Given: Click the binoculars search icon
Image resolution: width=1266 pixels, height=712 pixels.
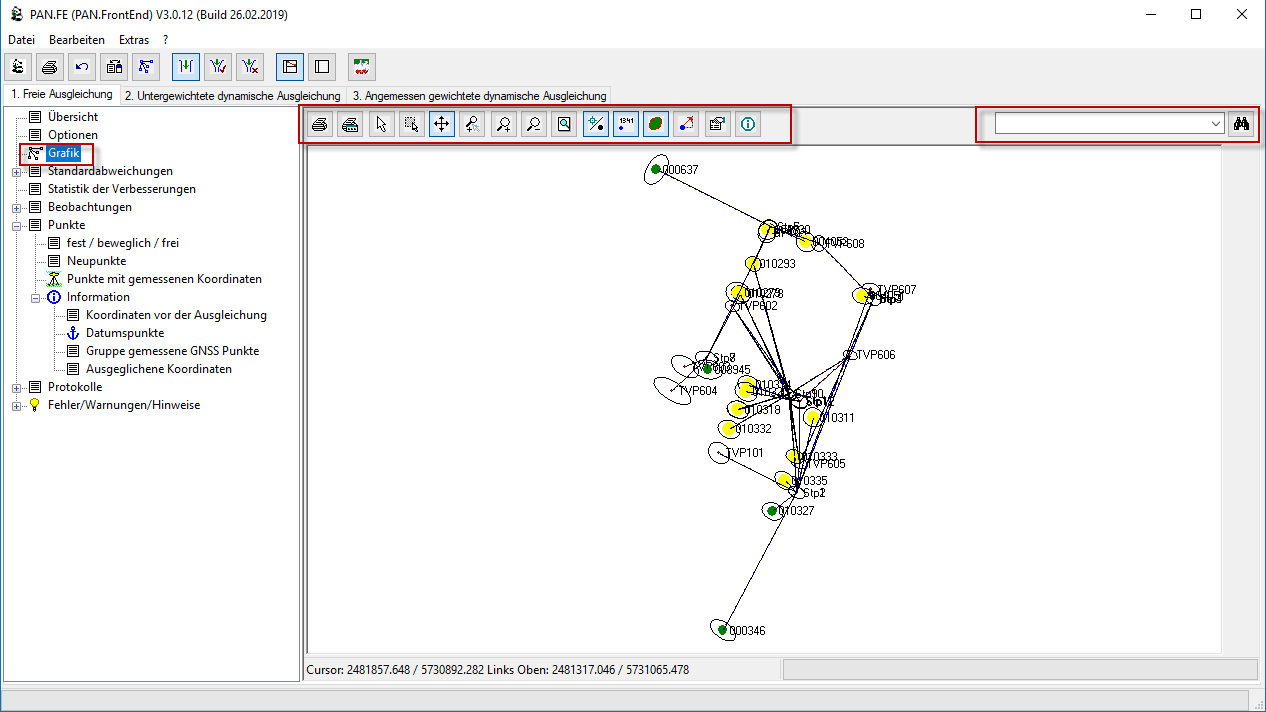Looking at the screenshot, I should coord(1242,124).
